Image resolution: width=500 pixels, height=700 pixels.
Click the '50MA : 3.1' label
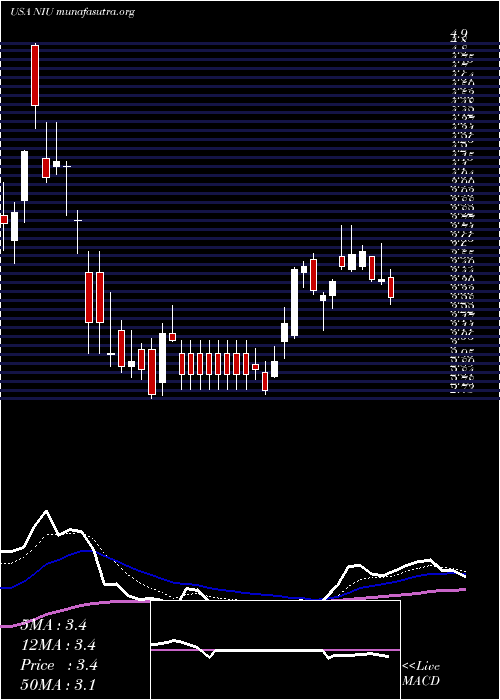58,685
